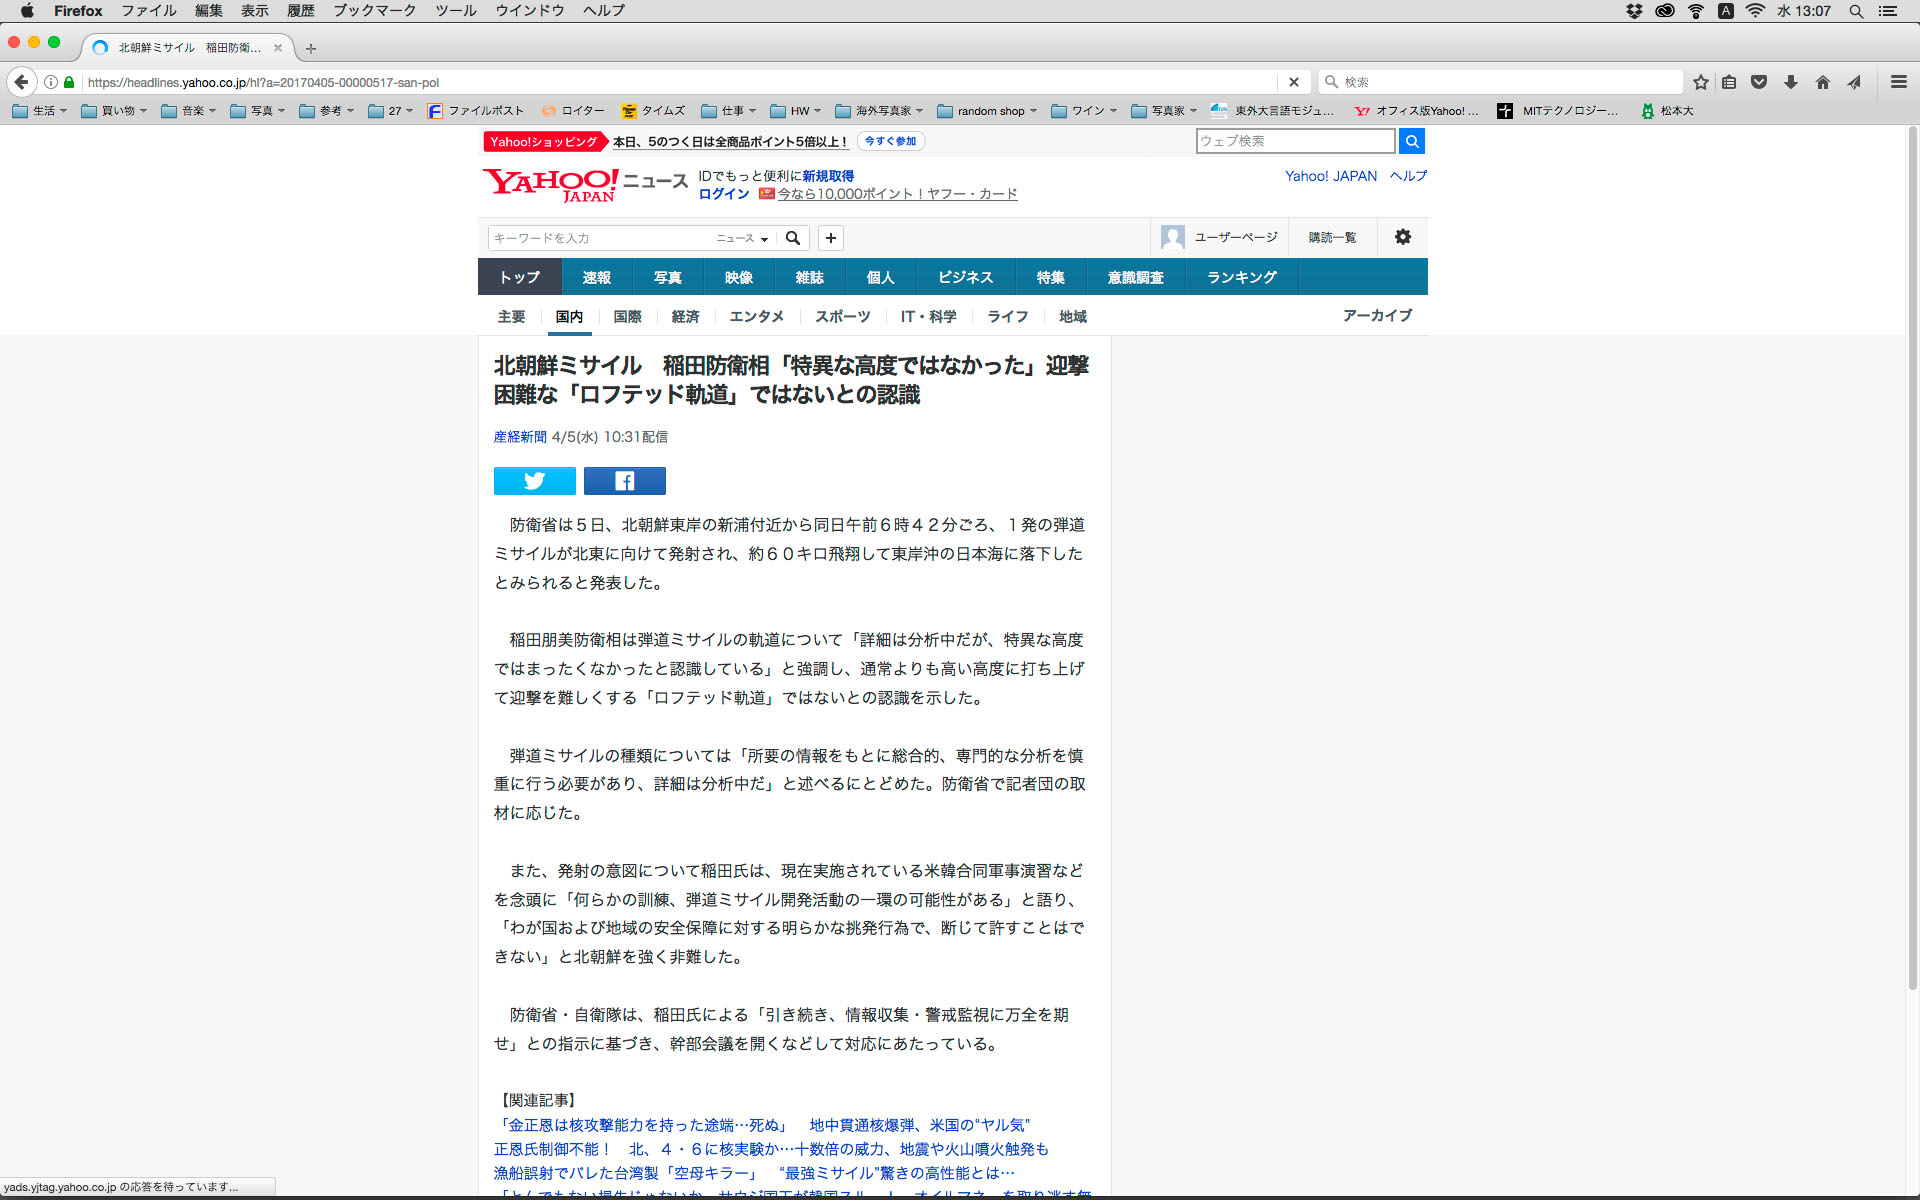Click the 今すぐ参加 button

coord(889,141)
